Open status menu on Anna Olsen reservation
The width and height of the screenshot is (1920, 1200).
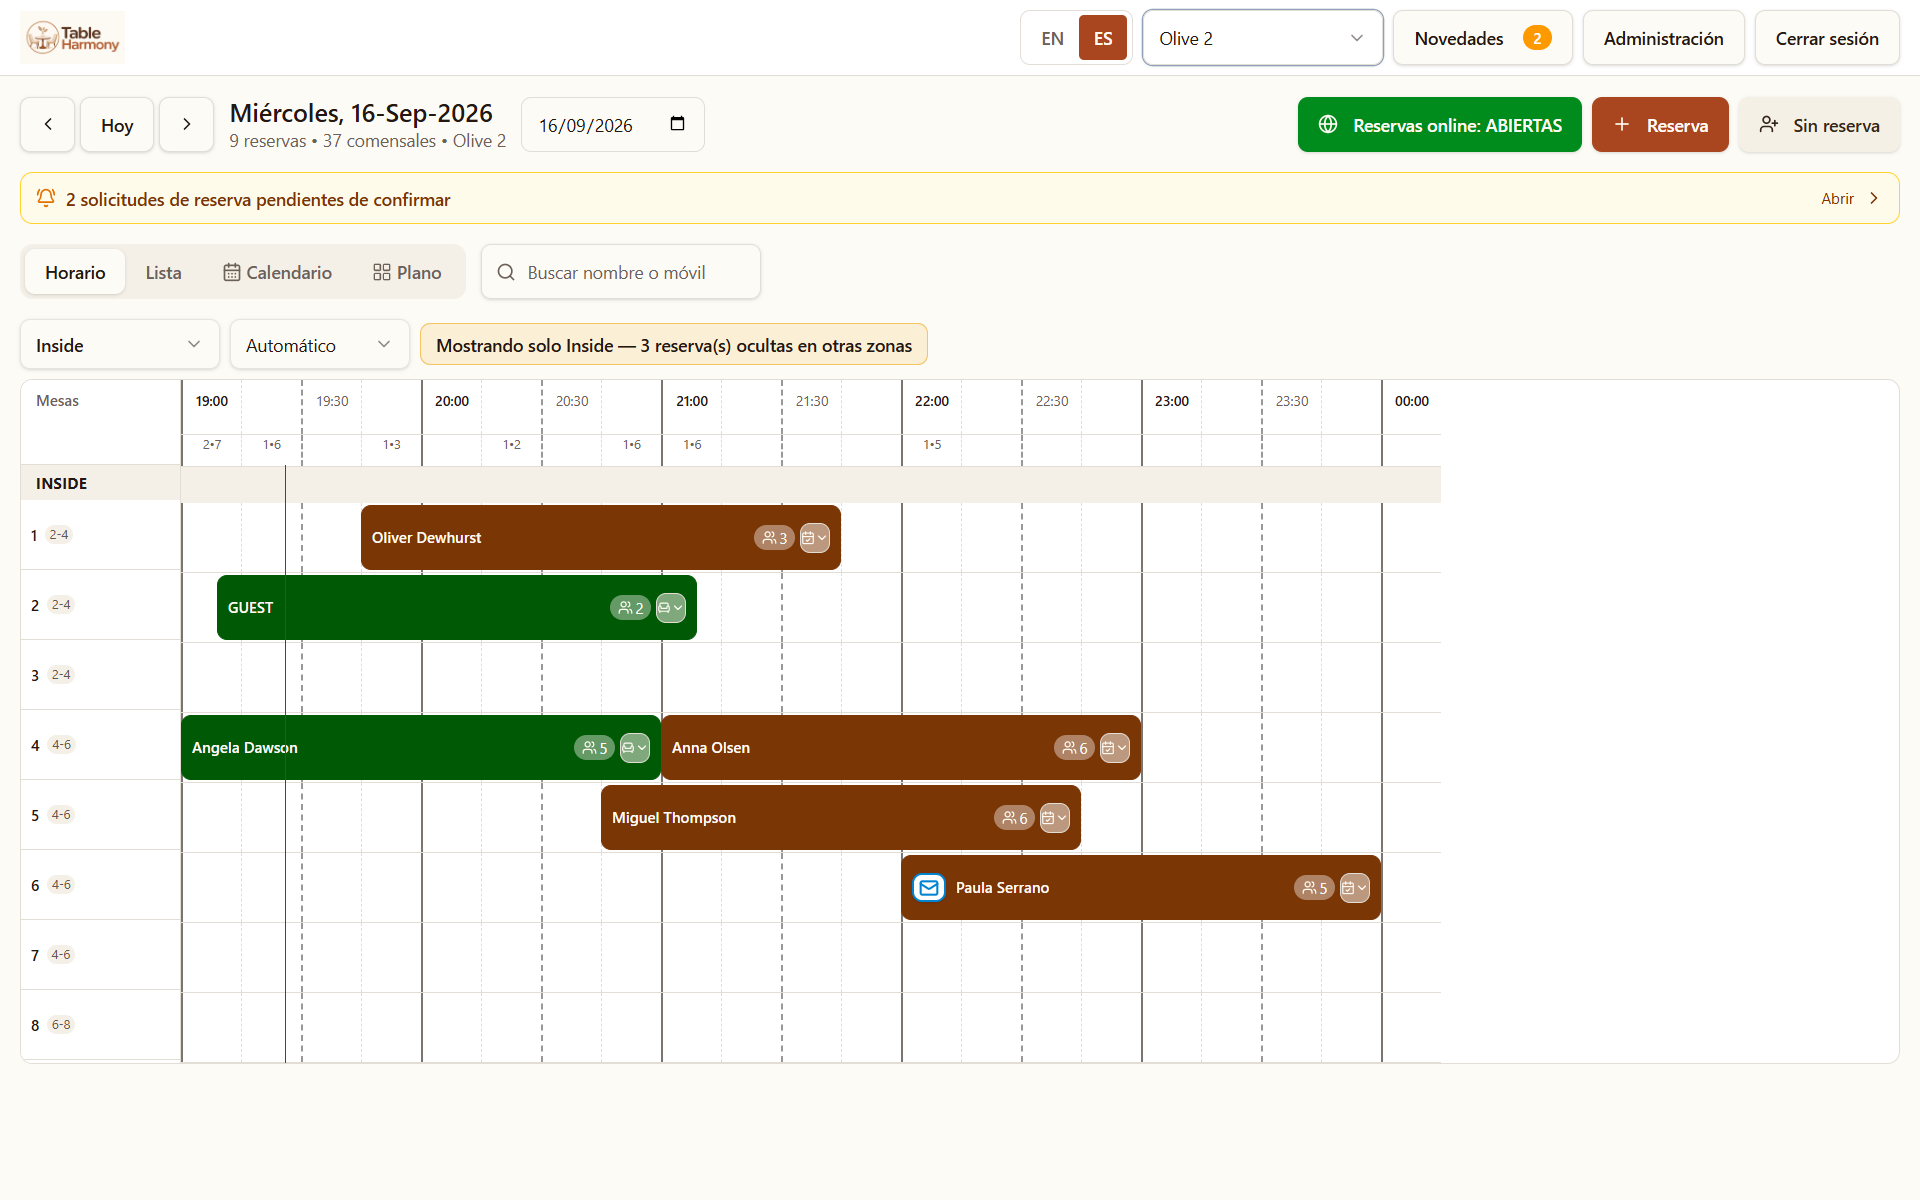pos(1115,748)
